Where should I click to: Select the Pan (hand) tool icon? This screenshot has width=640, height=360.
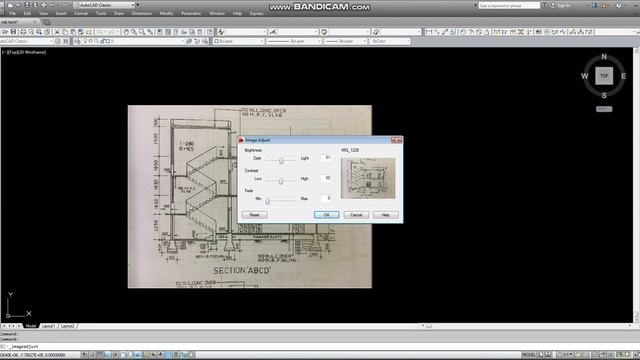(x=126, y=32)
